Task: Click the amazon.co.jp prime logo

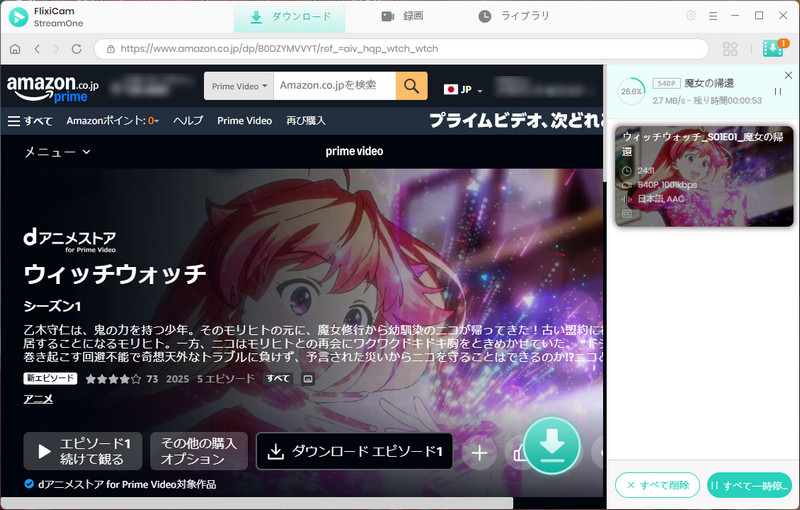Action: [53, 88]
